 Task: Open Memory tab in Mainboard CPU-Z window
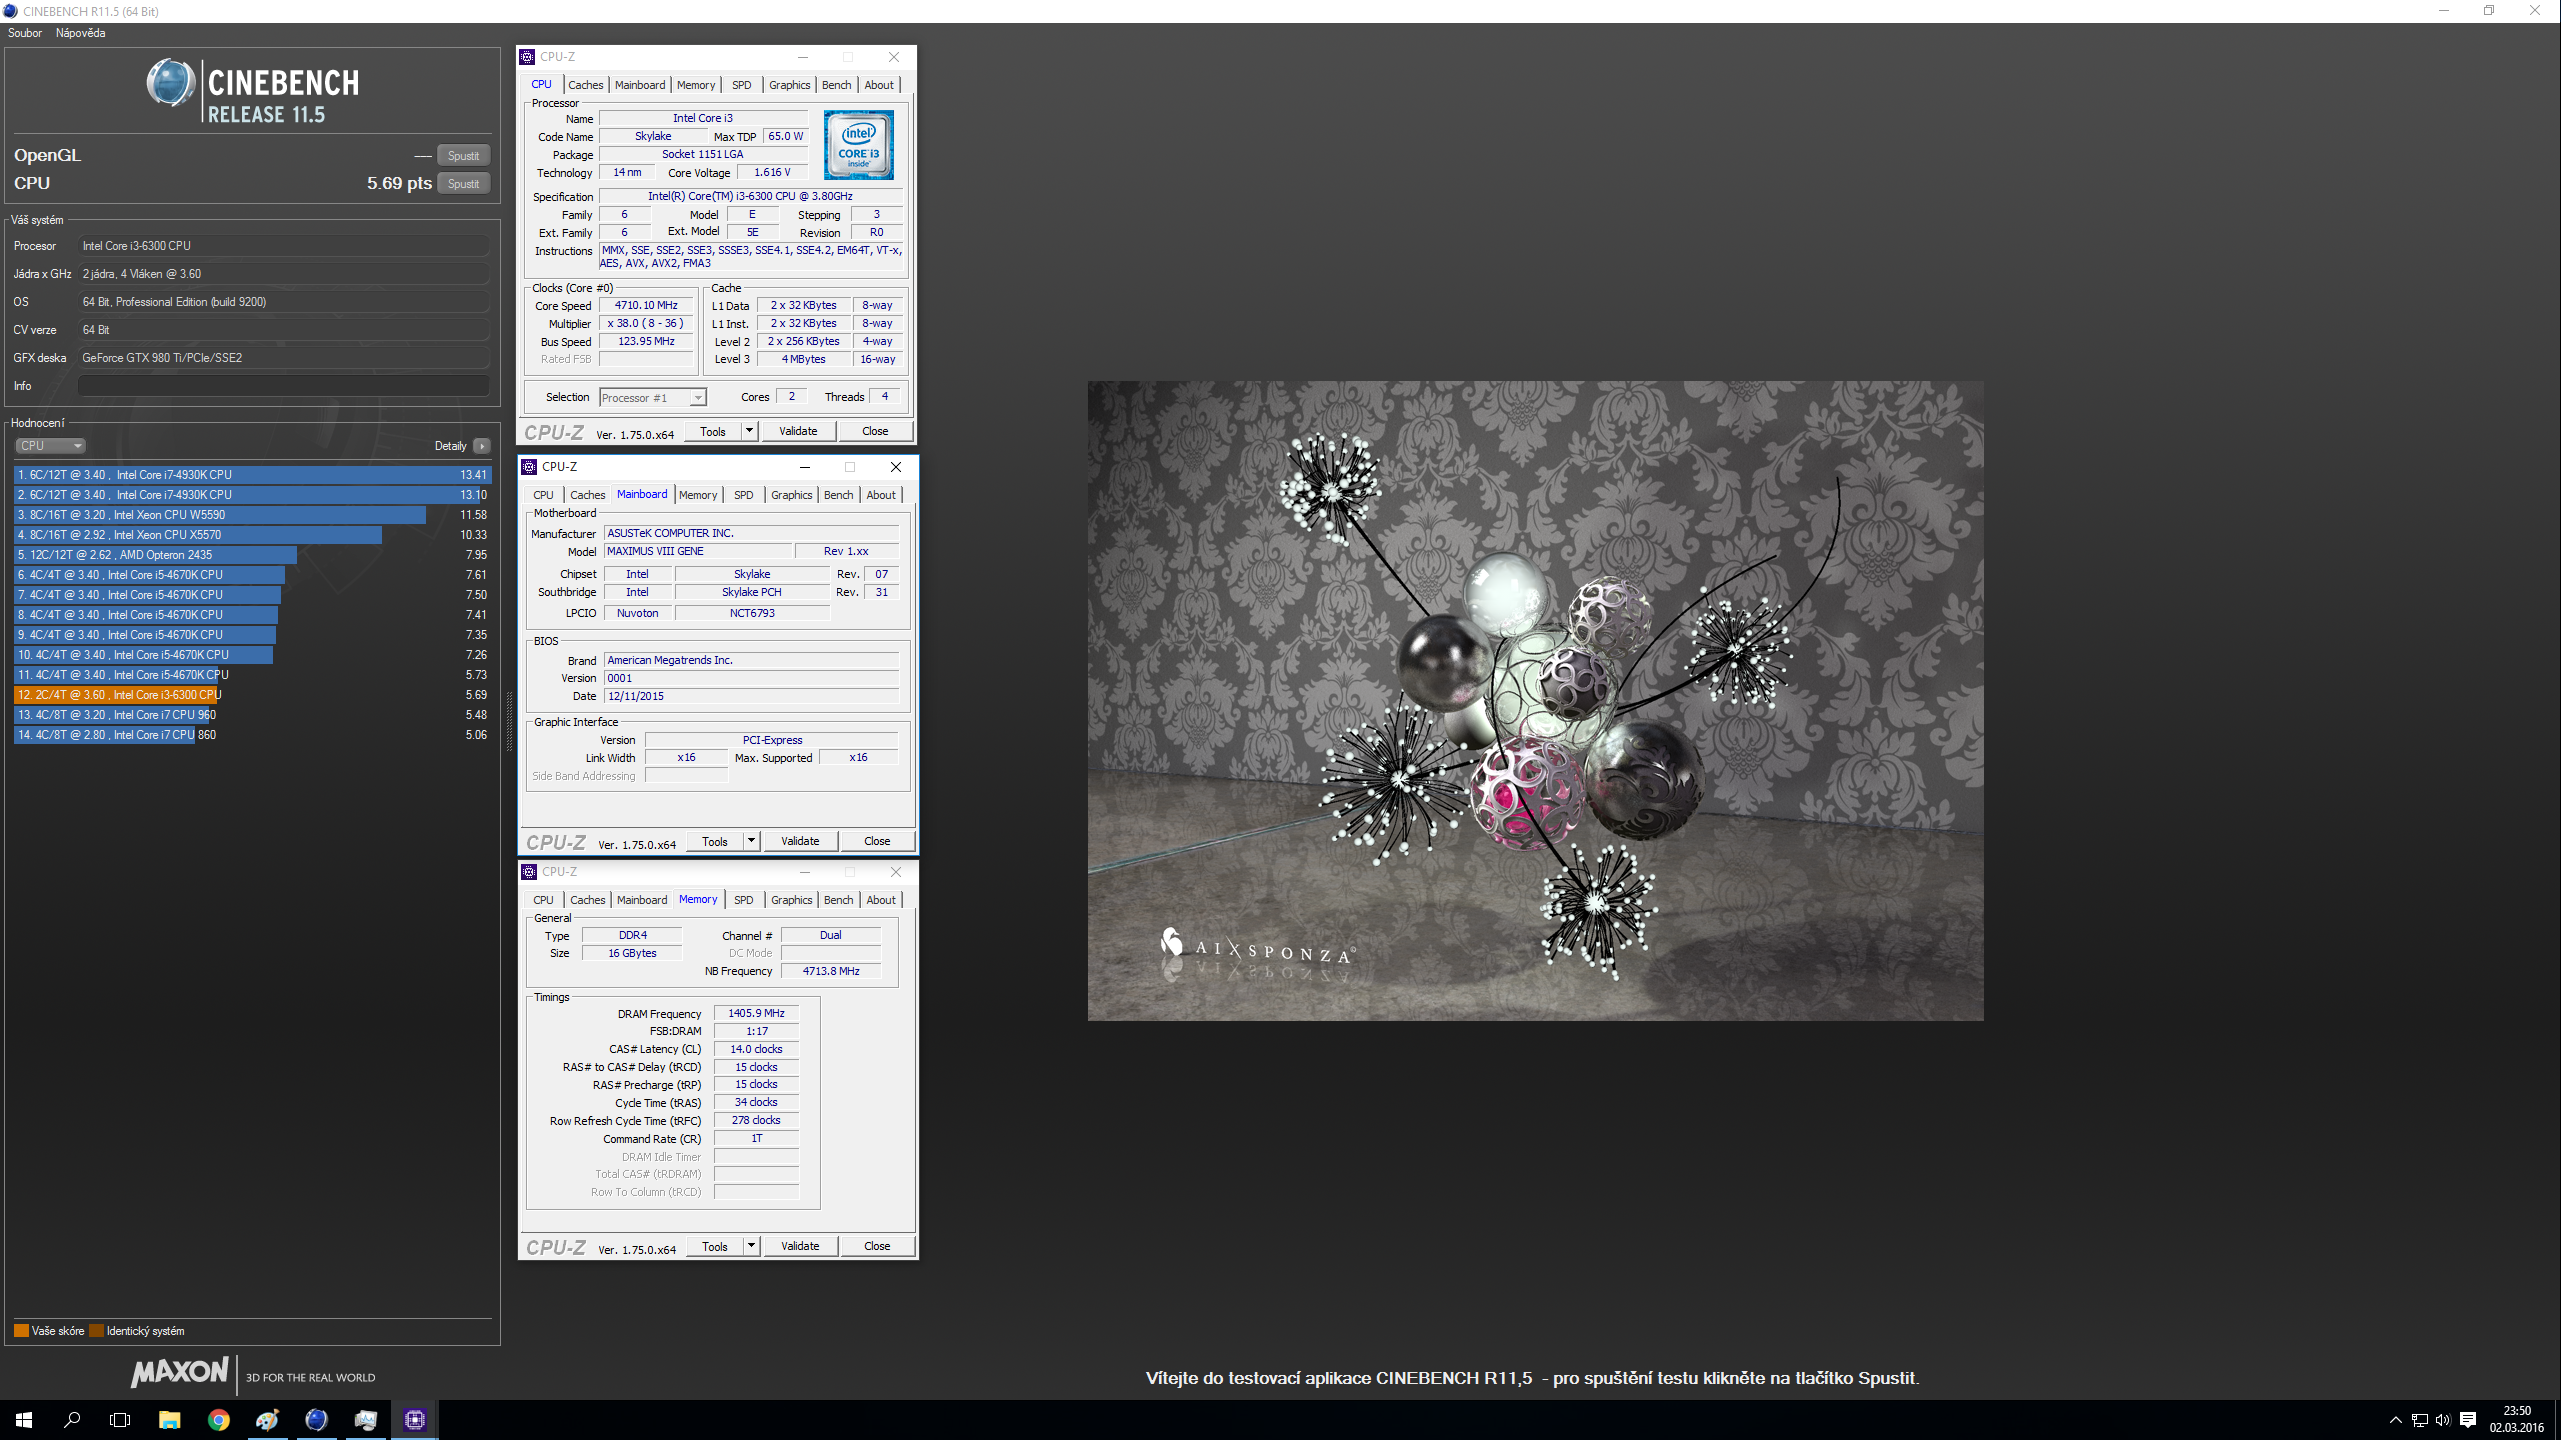(x=698, y=495)
